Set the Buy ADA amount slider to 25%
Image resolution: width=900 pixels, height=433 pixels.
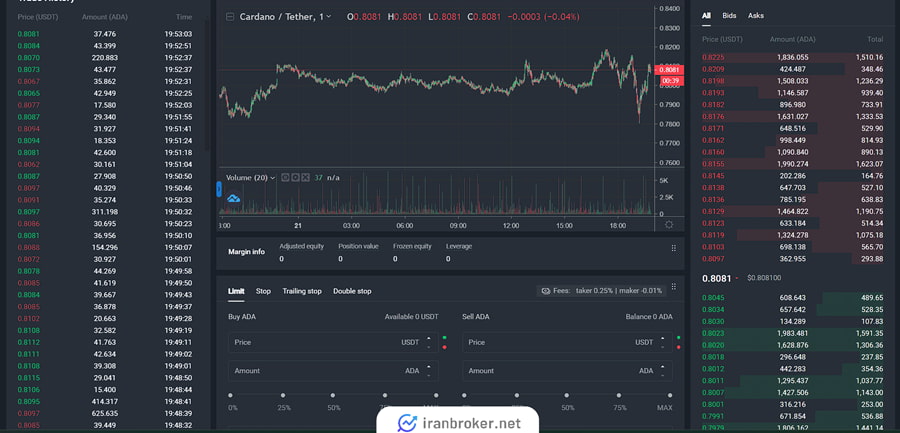tap(283, 395)
